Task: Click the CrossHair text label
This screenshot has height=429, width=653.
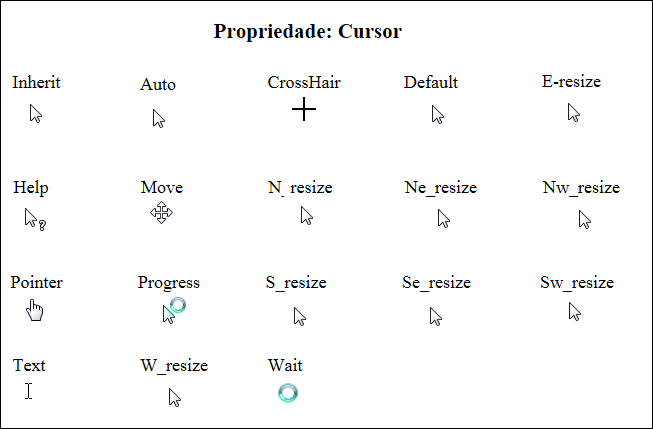Action: coord(304,82)
